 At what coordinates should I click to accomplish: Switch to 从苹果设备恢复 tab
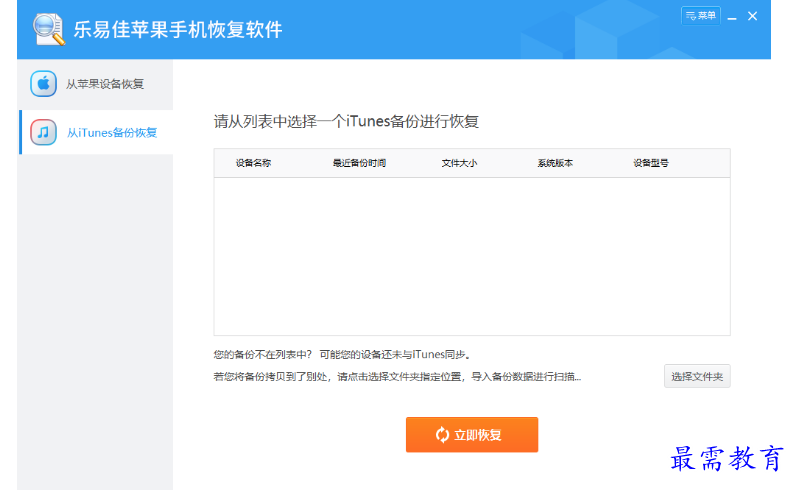point(96,84)
